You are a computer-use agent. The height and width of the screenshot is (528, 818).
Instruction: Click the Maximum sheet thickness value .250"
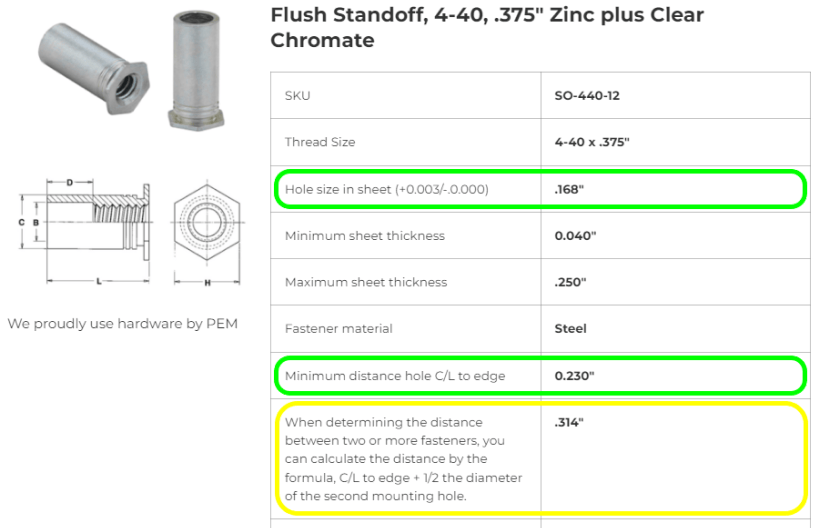click(x=570, y=282)
